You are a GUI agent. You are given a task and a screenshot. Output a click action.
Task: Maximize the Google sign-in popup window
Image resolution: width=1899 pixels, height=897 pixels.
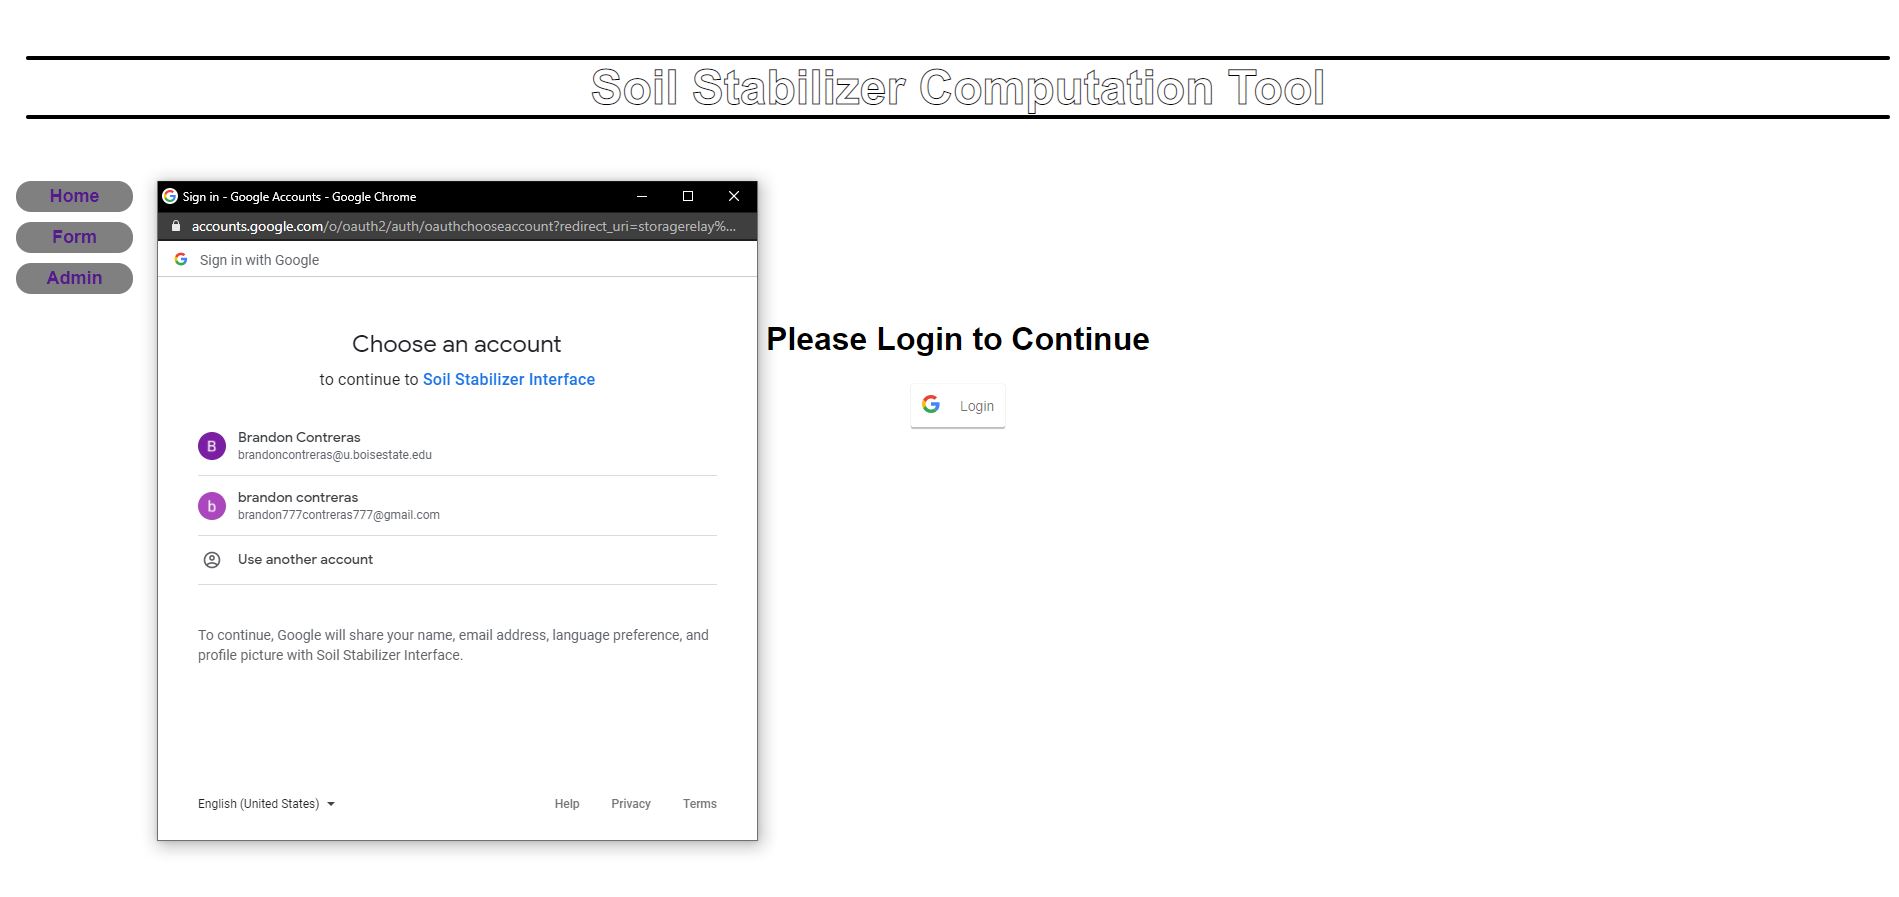click(x=688, y=196)
